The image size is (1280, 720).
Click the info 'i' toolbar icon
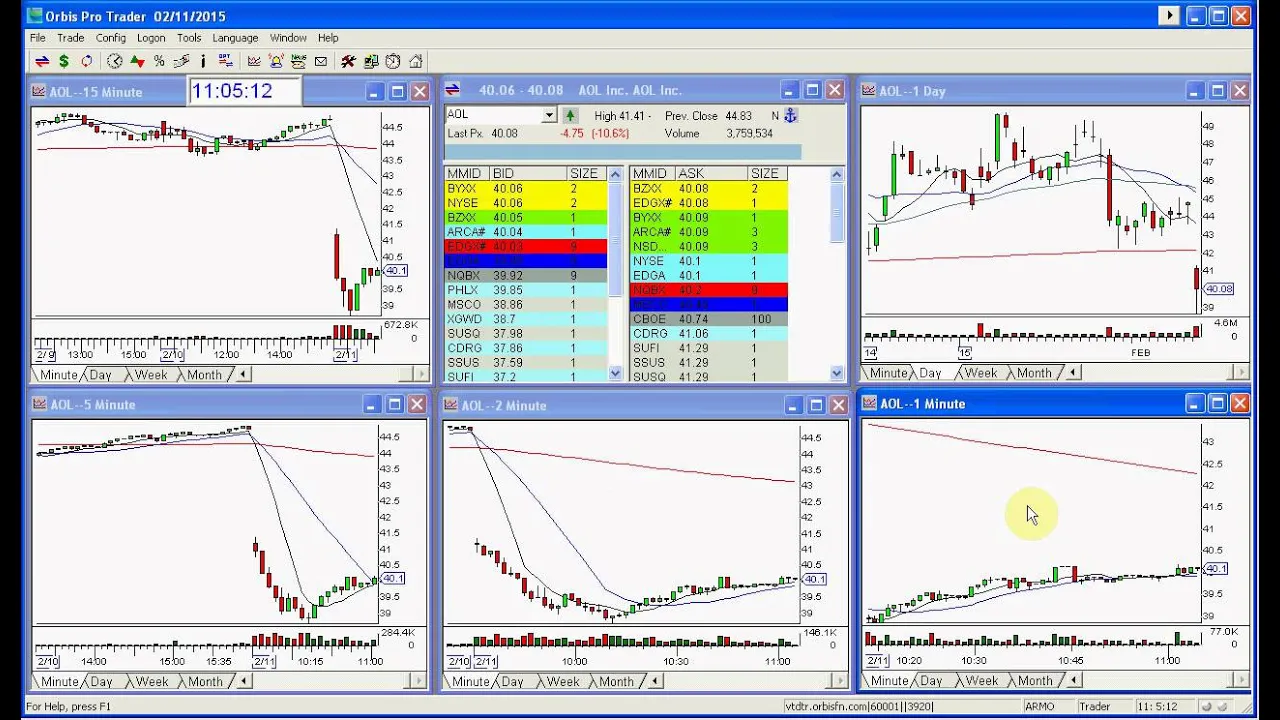[203, 61]
